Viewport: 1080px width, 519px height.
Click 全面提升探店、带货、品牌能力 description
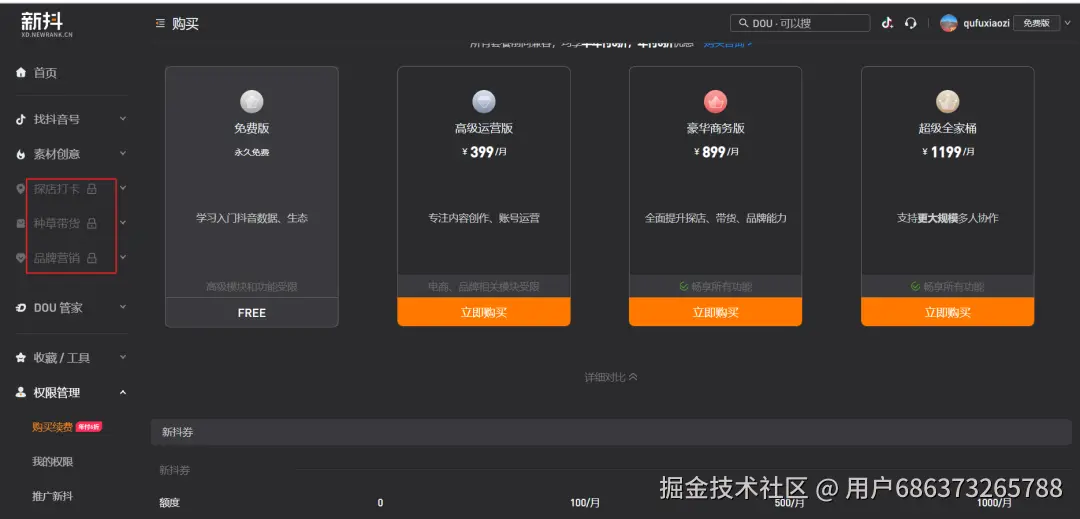(x=715, y=218)
